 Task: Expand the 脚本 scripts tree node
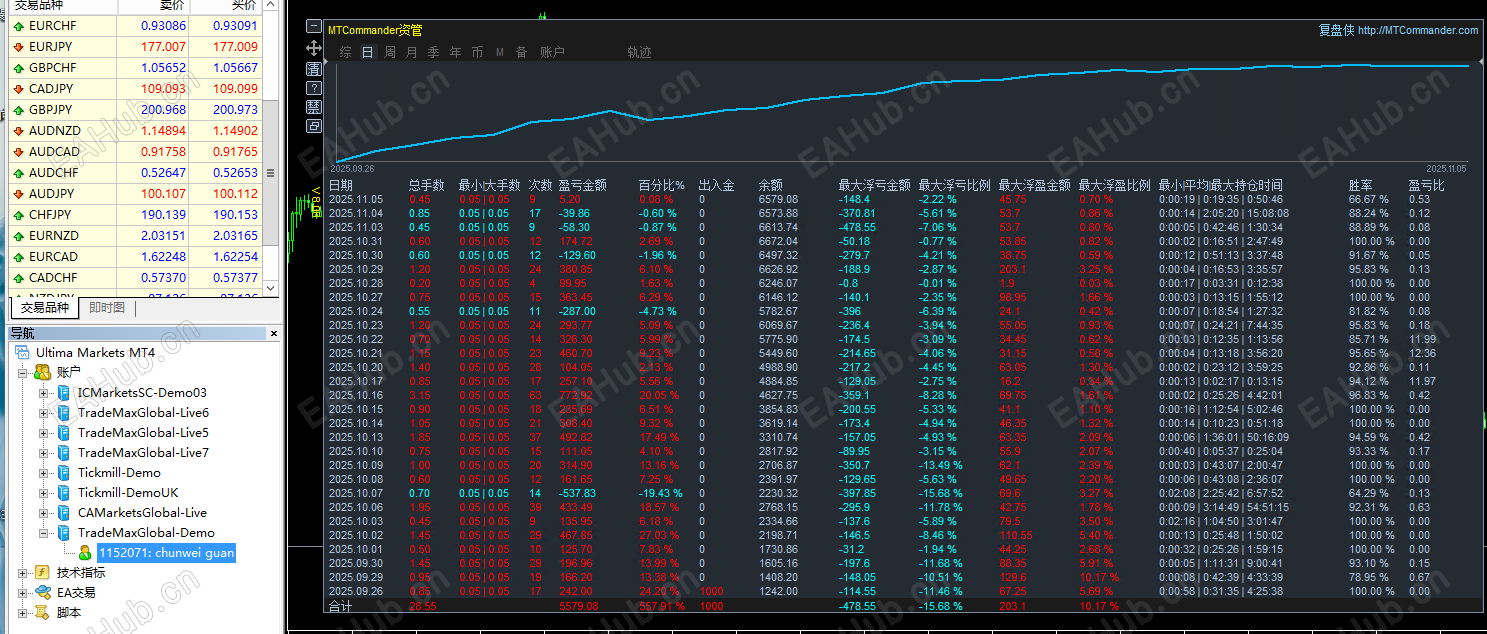23,613
